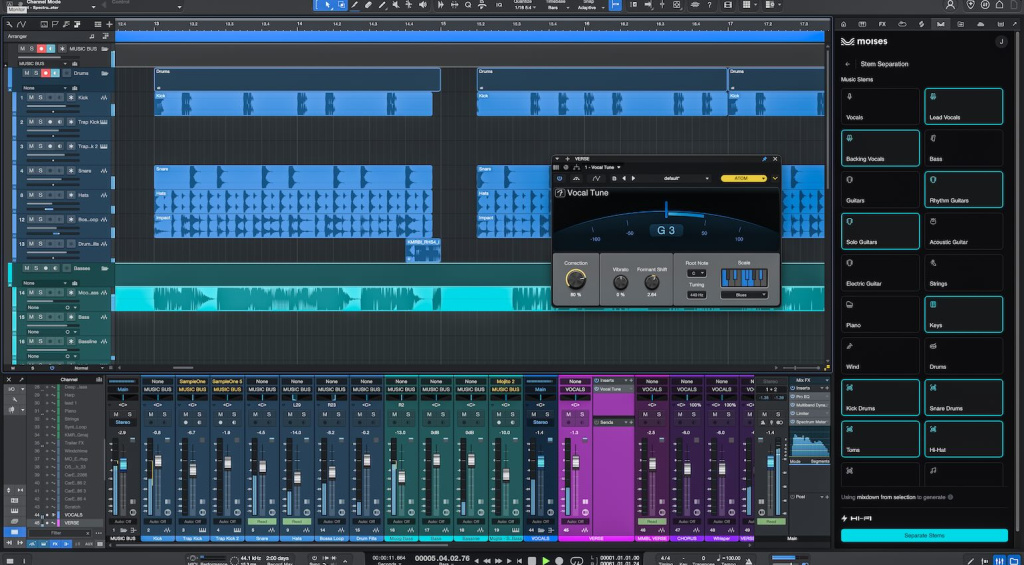Select the CHORUS channel in mixer
The image size is (1024, 565).
tap(687, 539)
